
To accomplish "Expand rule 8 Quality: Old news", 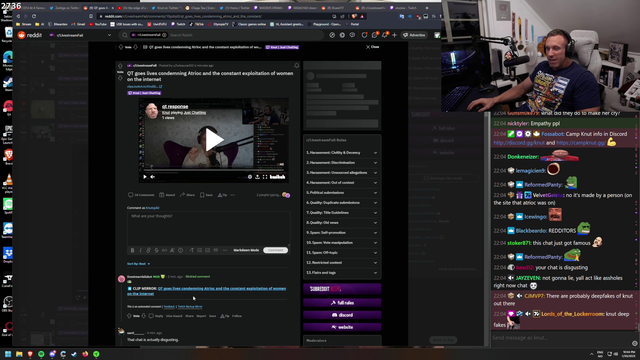I will 342,222.
